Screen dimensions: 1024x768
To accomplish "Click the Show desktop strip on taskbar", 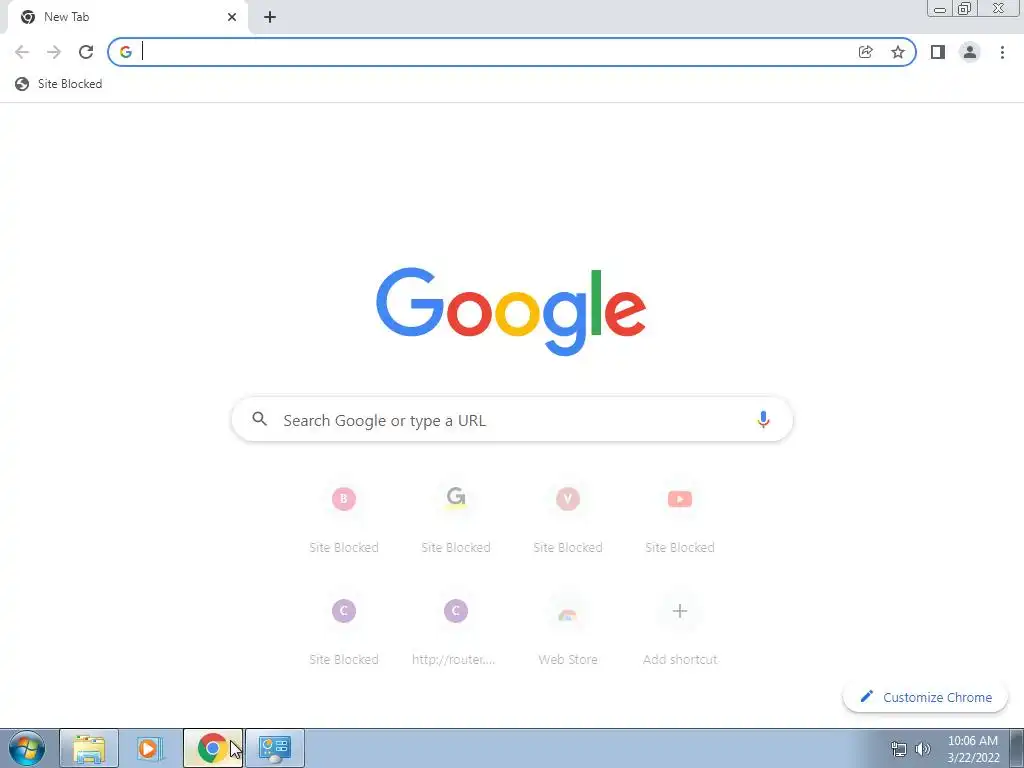I will [x=1017, y=749].
